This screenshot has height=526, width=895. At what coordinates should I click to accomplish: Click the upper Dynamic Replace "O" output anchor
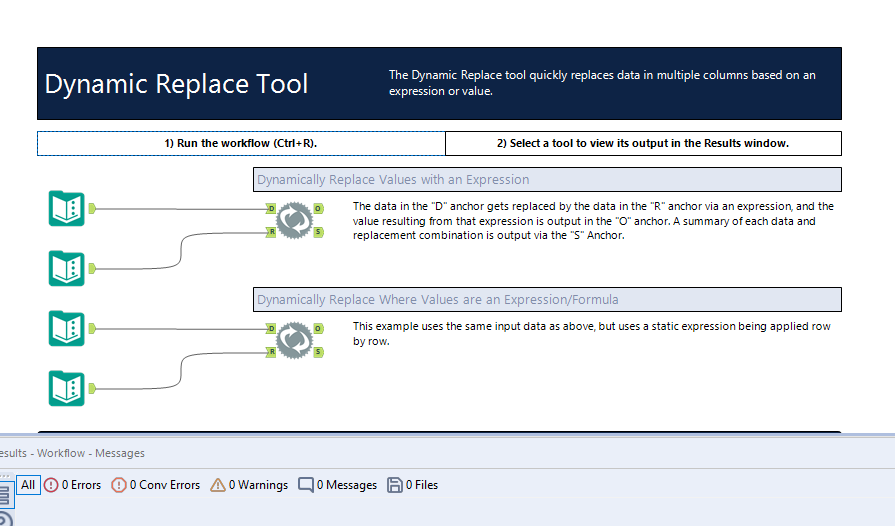coord(318,208)
